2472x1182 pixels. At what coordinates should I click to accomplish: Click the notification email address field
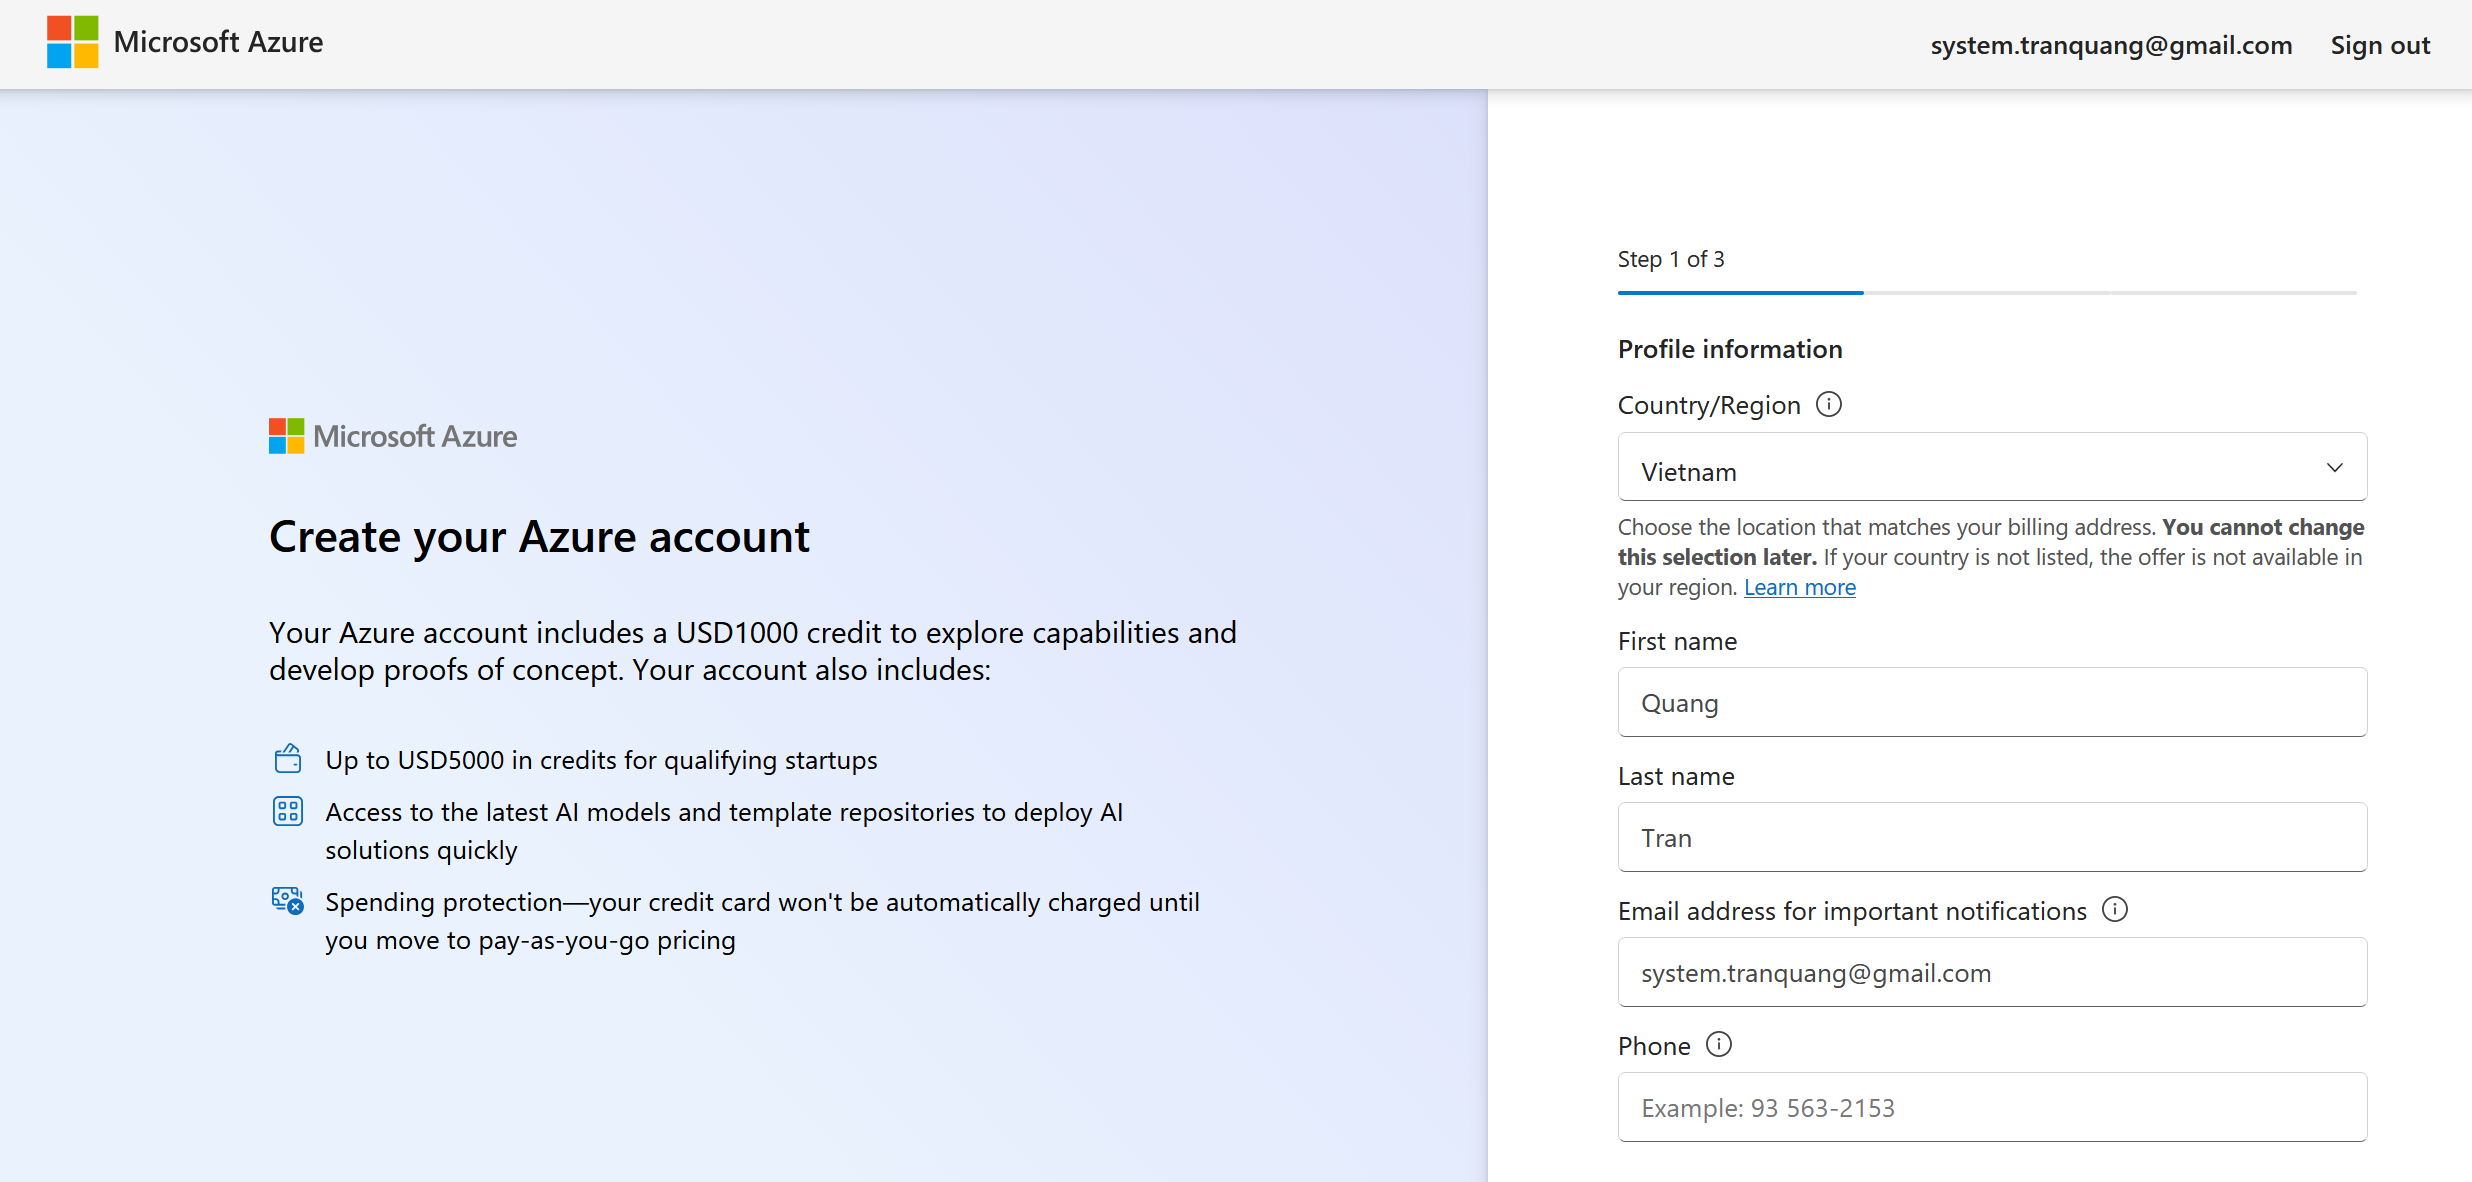click(x=1992, y=972)
